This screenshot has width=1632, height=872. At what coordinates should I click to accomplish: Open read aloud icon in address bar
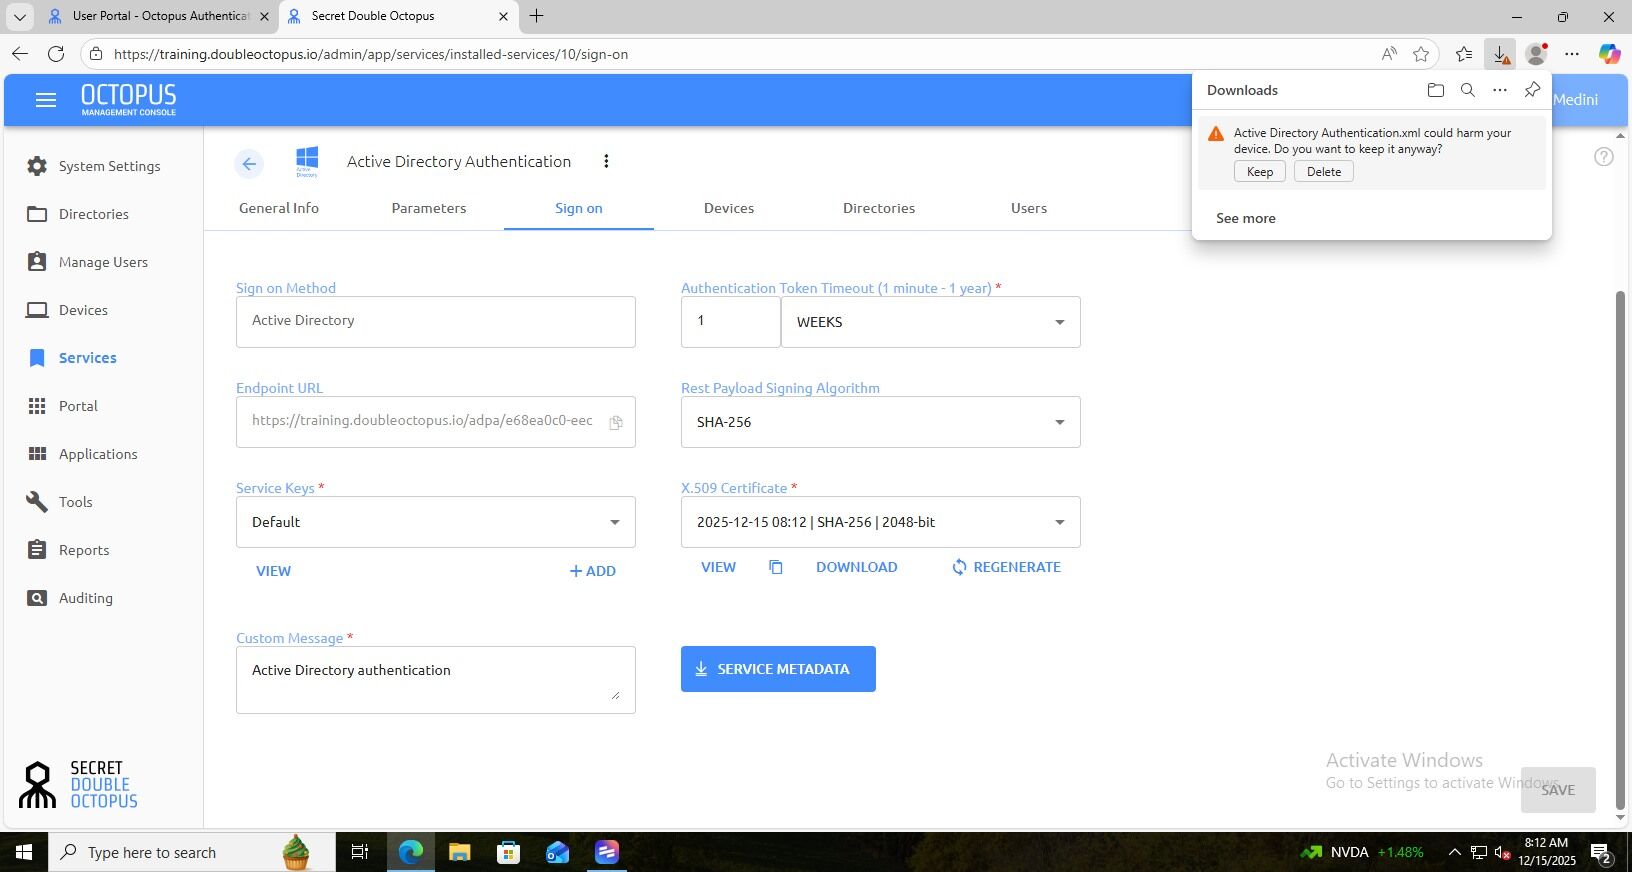click(x=1389, y=54)
